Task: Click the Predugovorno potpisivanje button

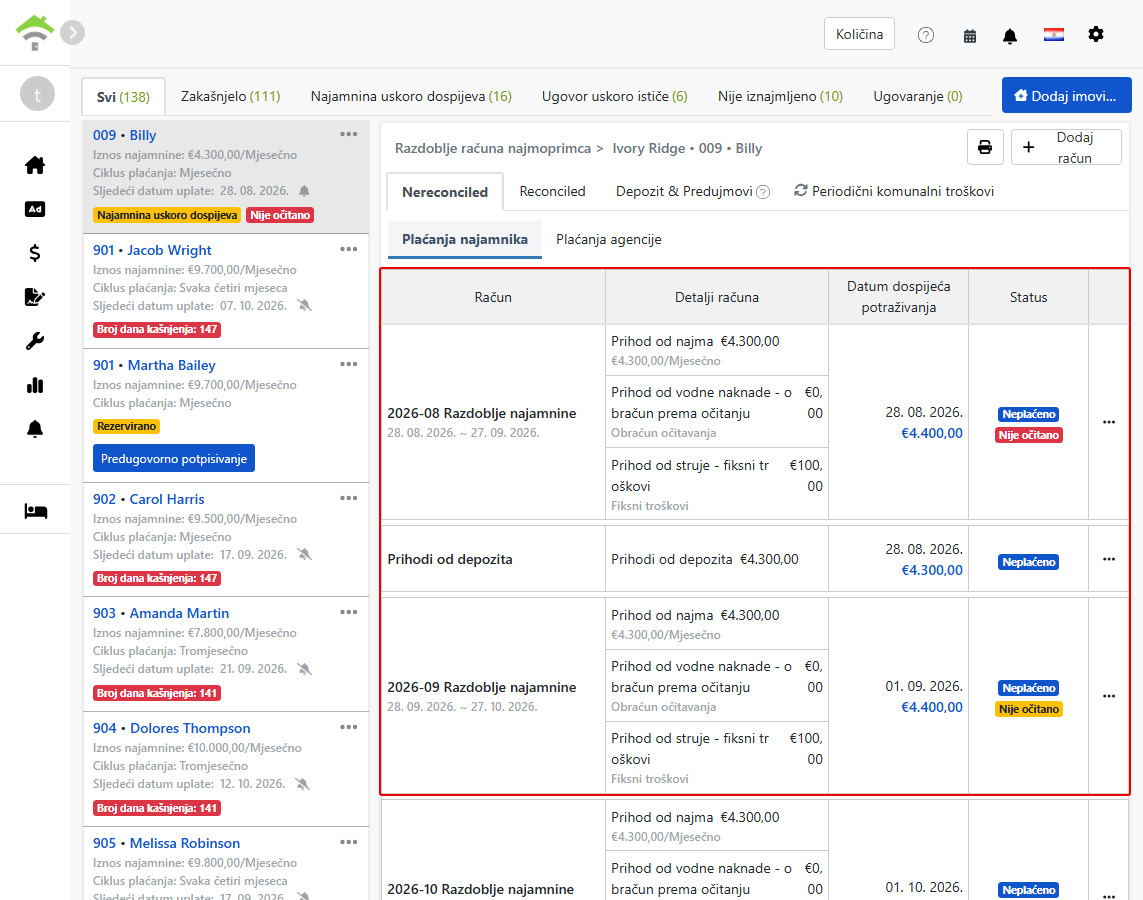Action: (x=174, y=458)
